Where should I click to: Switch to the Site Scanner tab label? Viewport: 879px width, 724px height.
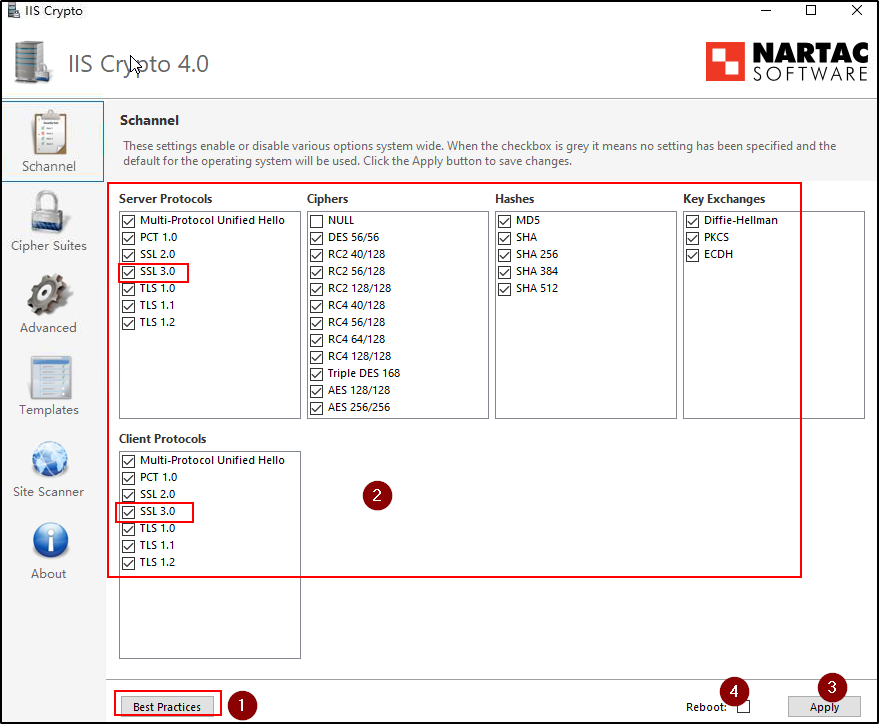pos(48,491)
